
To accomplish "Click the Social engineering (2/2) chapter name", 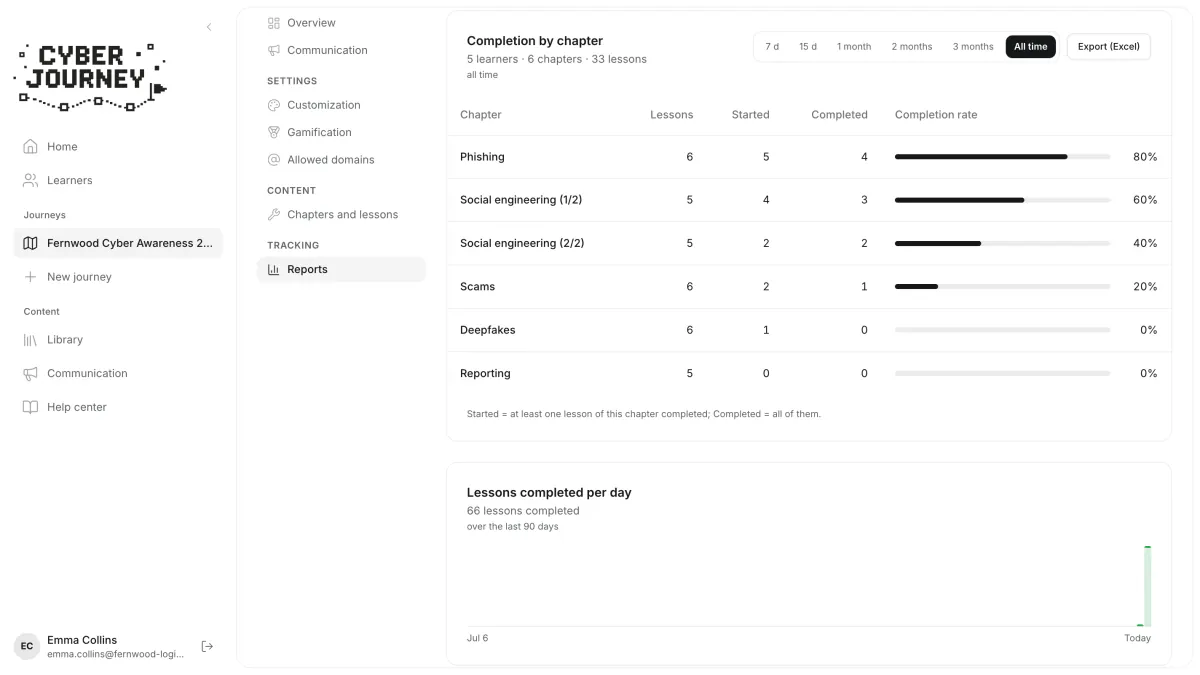I will [x=522, y=243].
